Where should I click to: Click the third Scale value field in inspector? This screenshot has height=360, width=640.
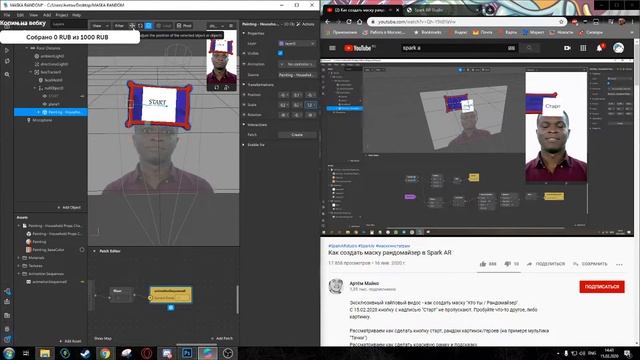tap(311, 105)
